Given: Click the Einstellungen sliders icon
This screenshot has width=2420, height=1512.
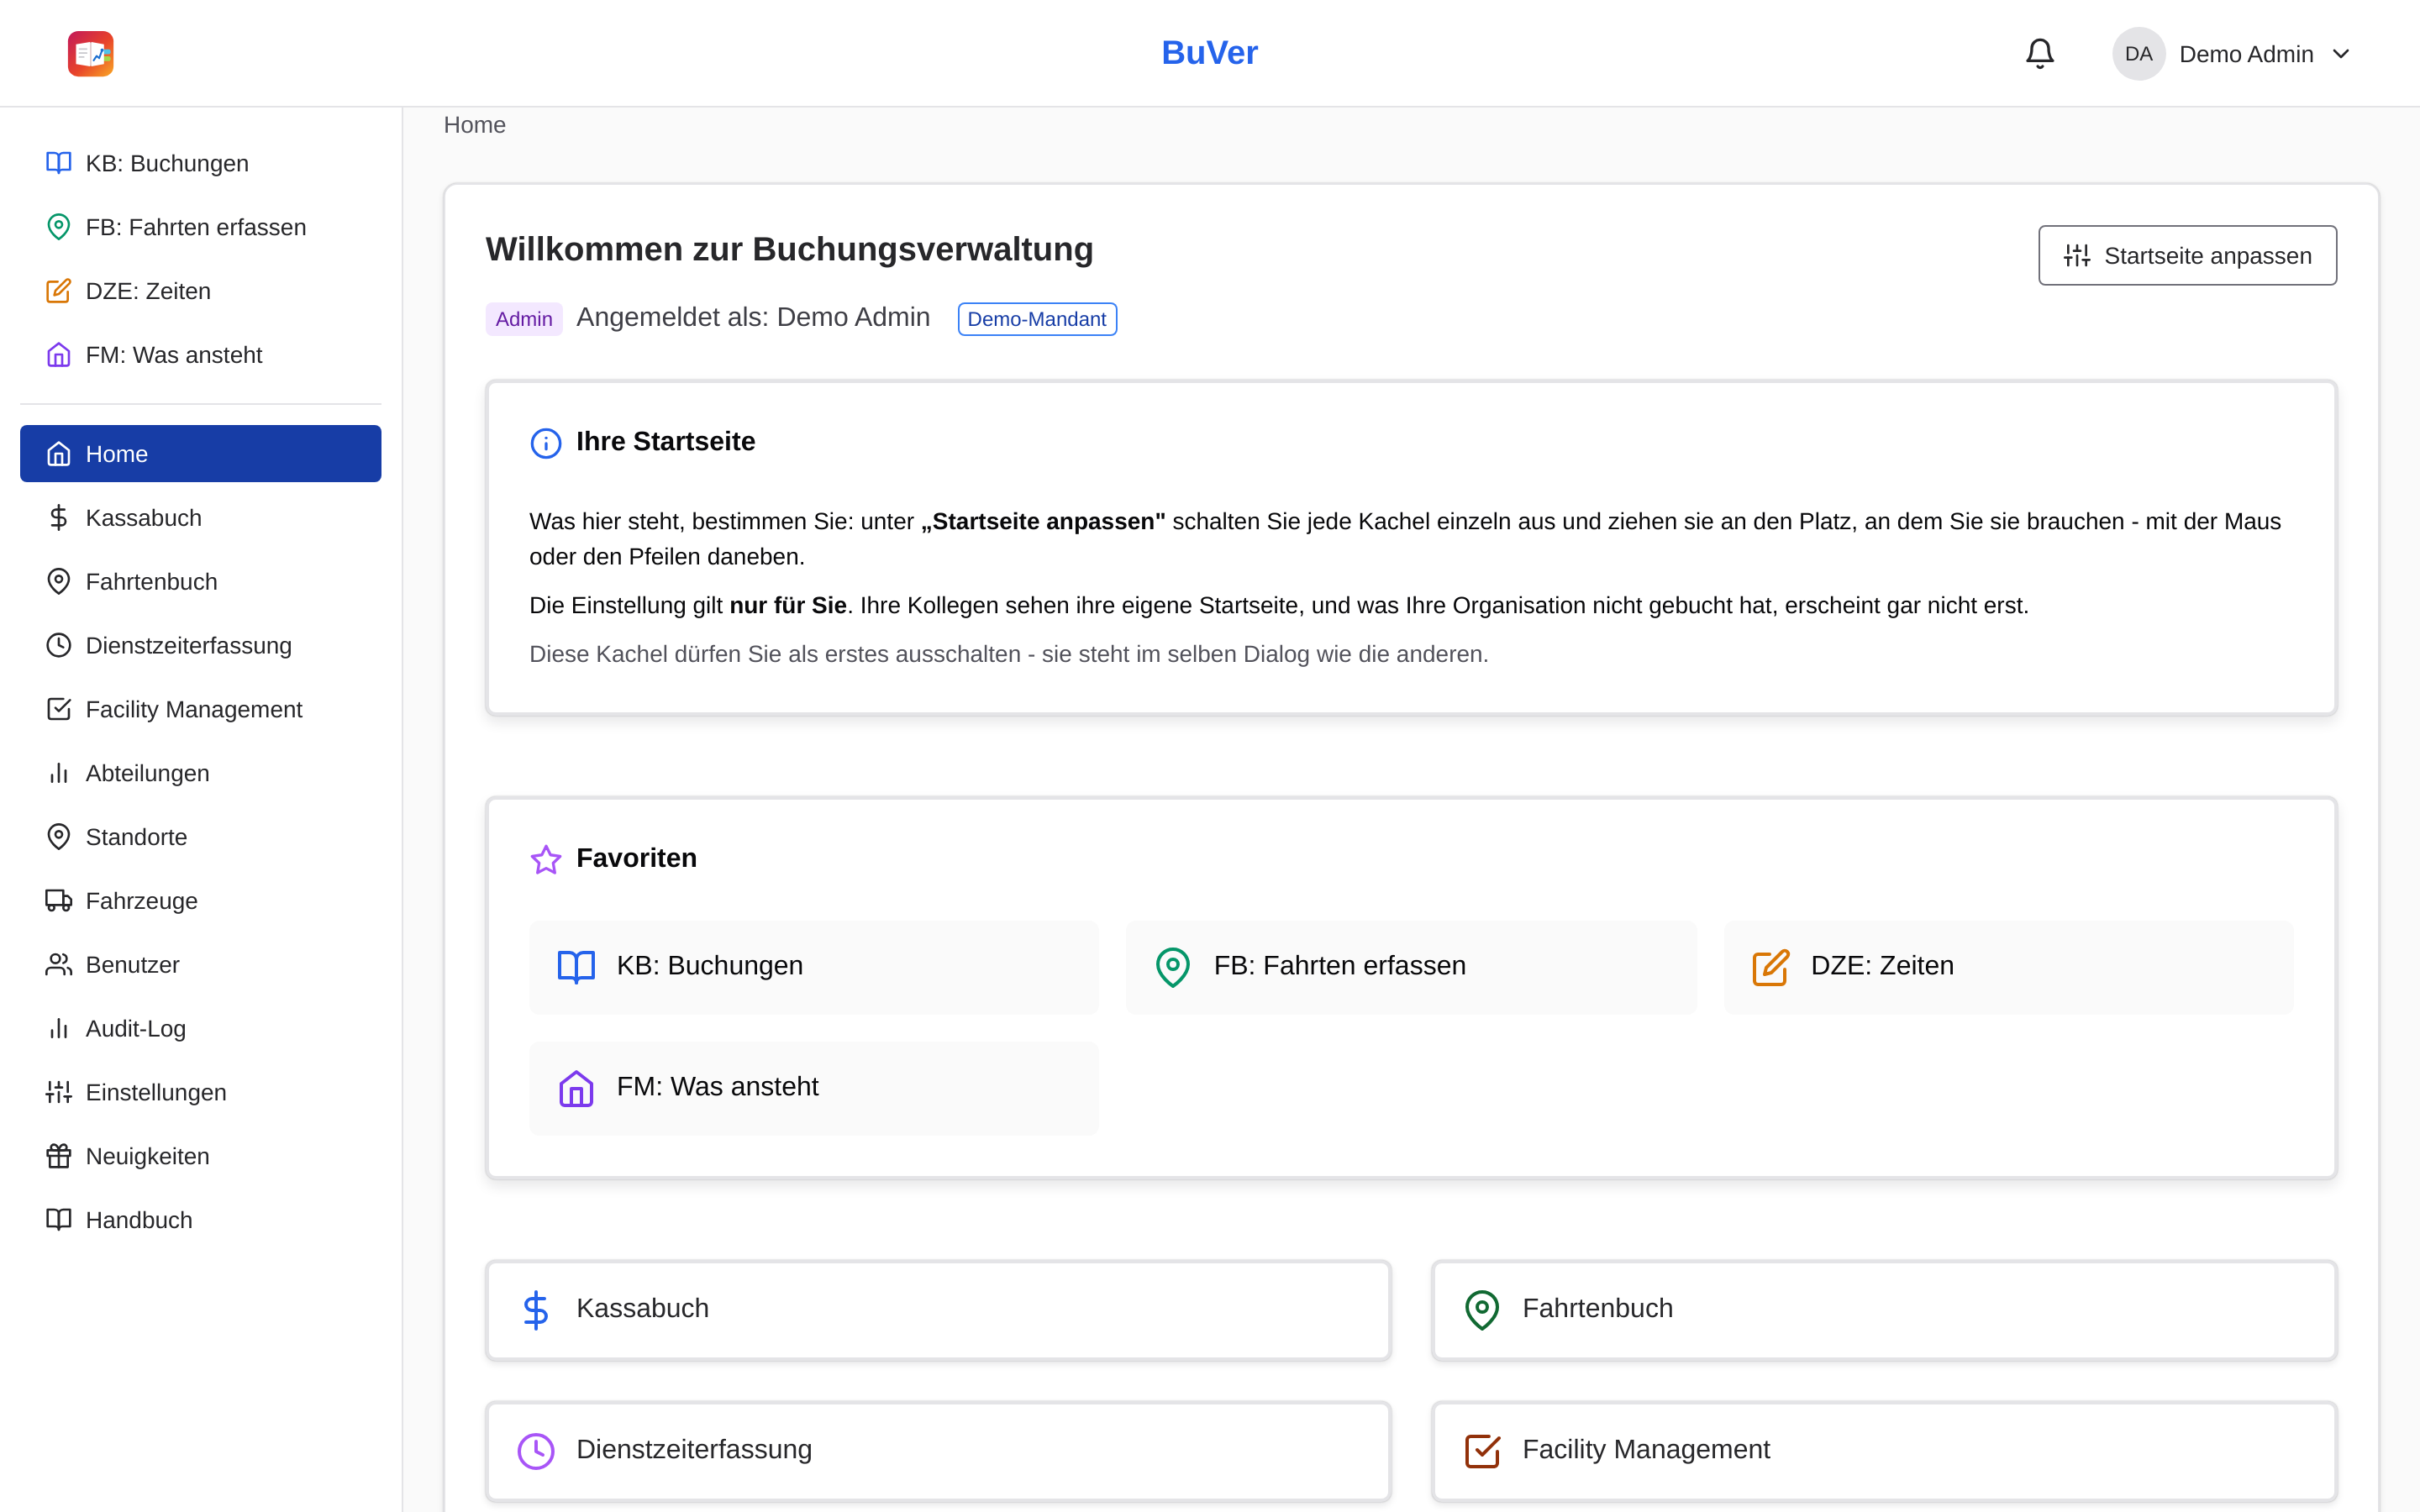Looking at the screenshot, I should coord(59,1093).
